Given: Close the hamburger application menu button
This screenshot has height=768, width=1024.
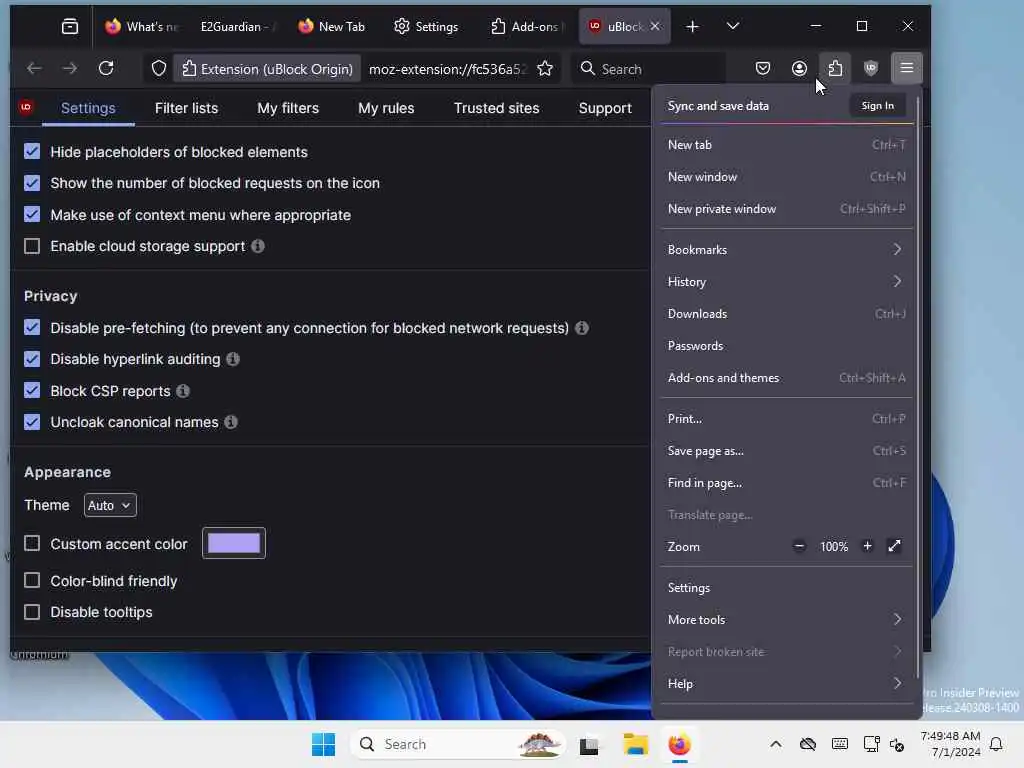Looking at the screenshot, I should point(906,68).
